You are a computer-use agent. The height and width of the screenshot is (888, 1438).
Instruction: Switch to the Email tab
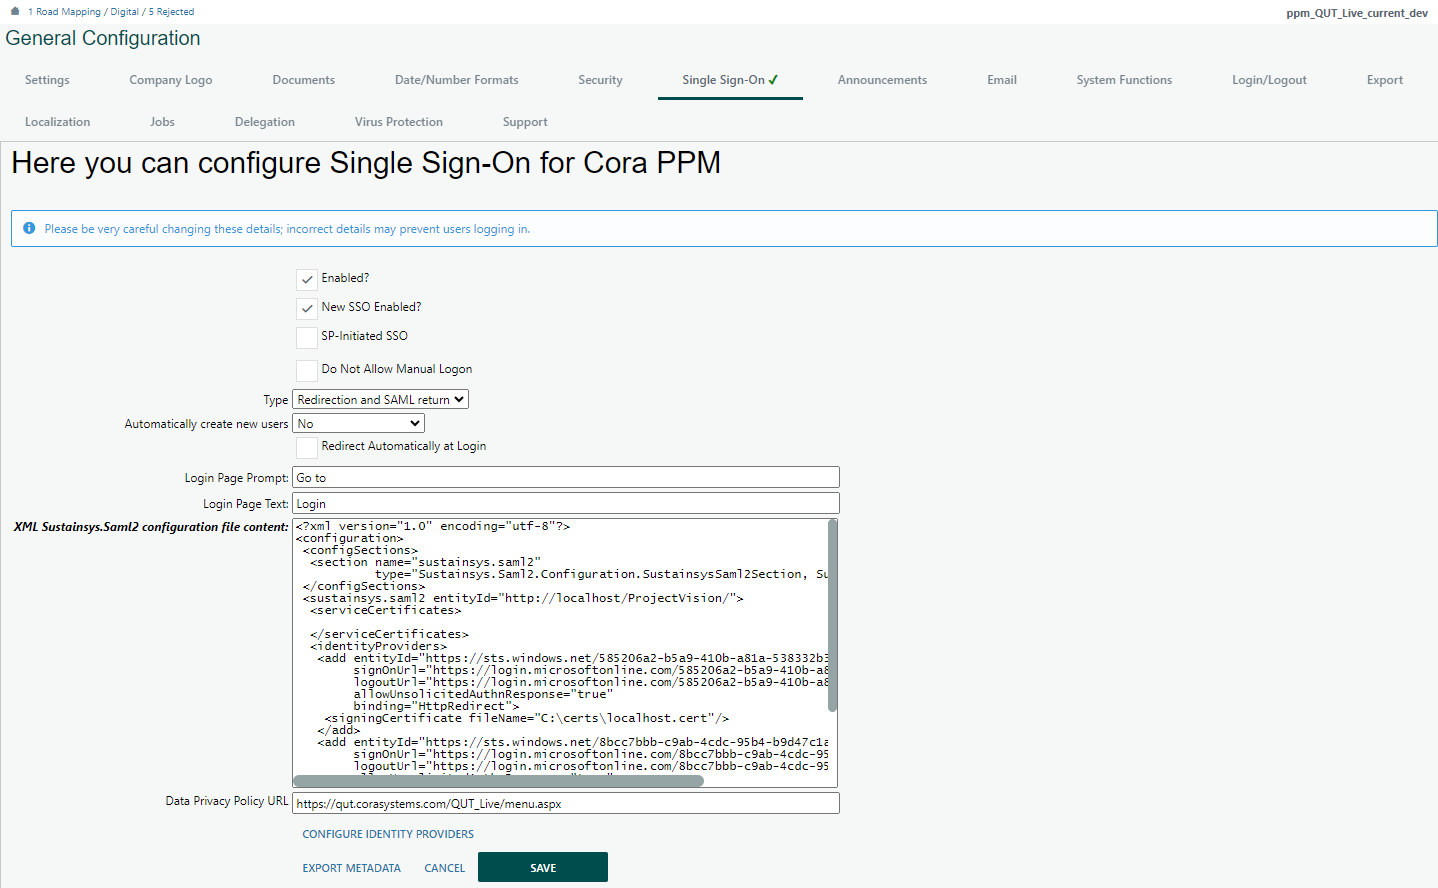tap(1002, 80)
